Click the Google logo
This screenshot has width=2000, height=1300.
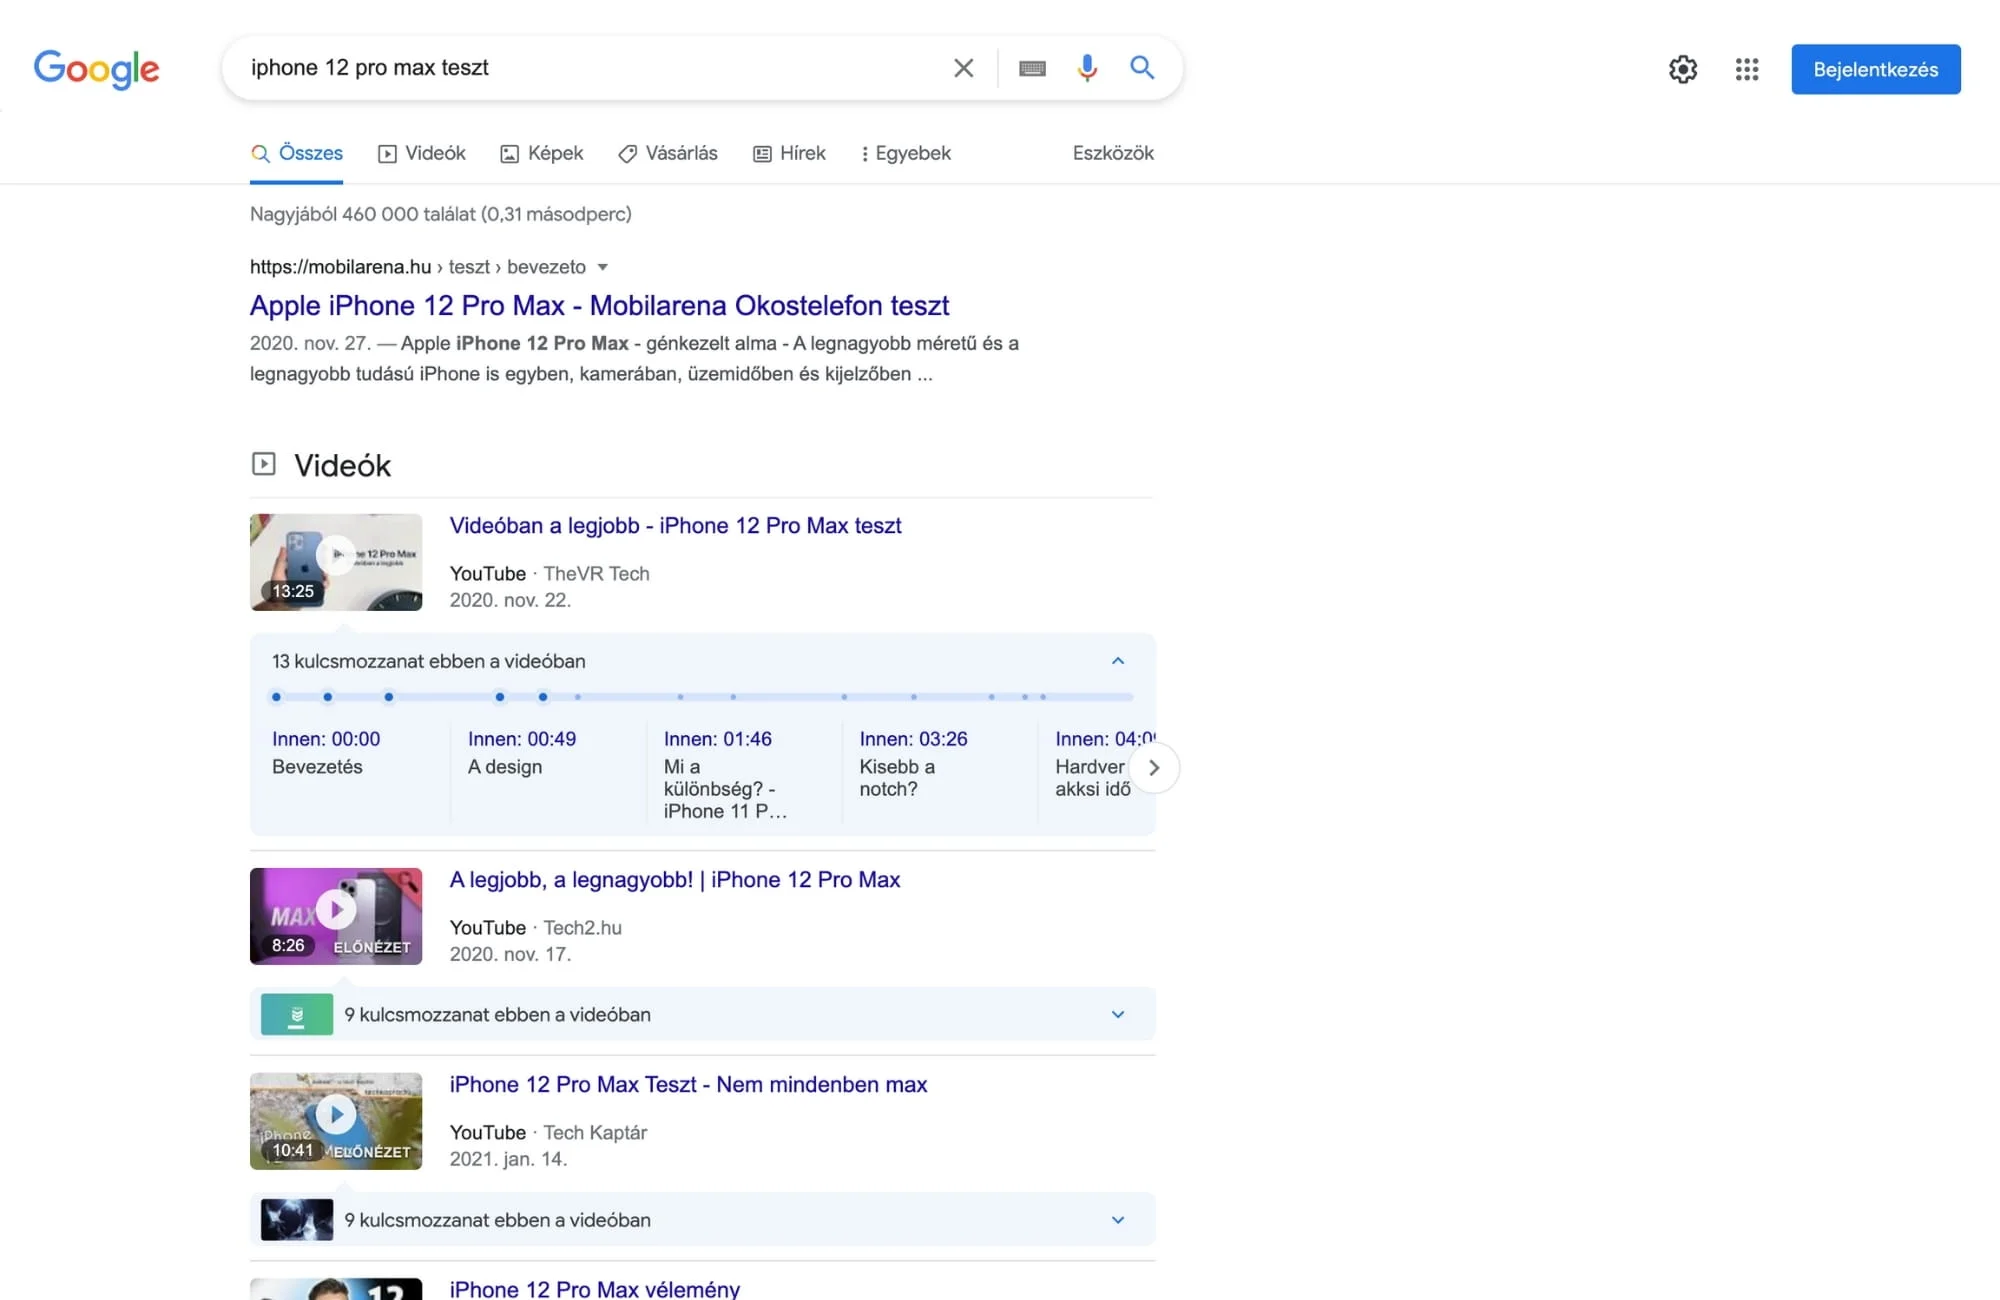point(96,69)
